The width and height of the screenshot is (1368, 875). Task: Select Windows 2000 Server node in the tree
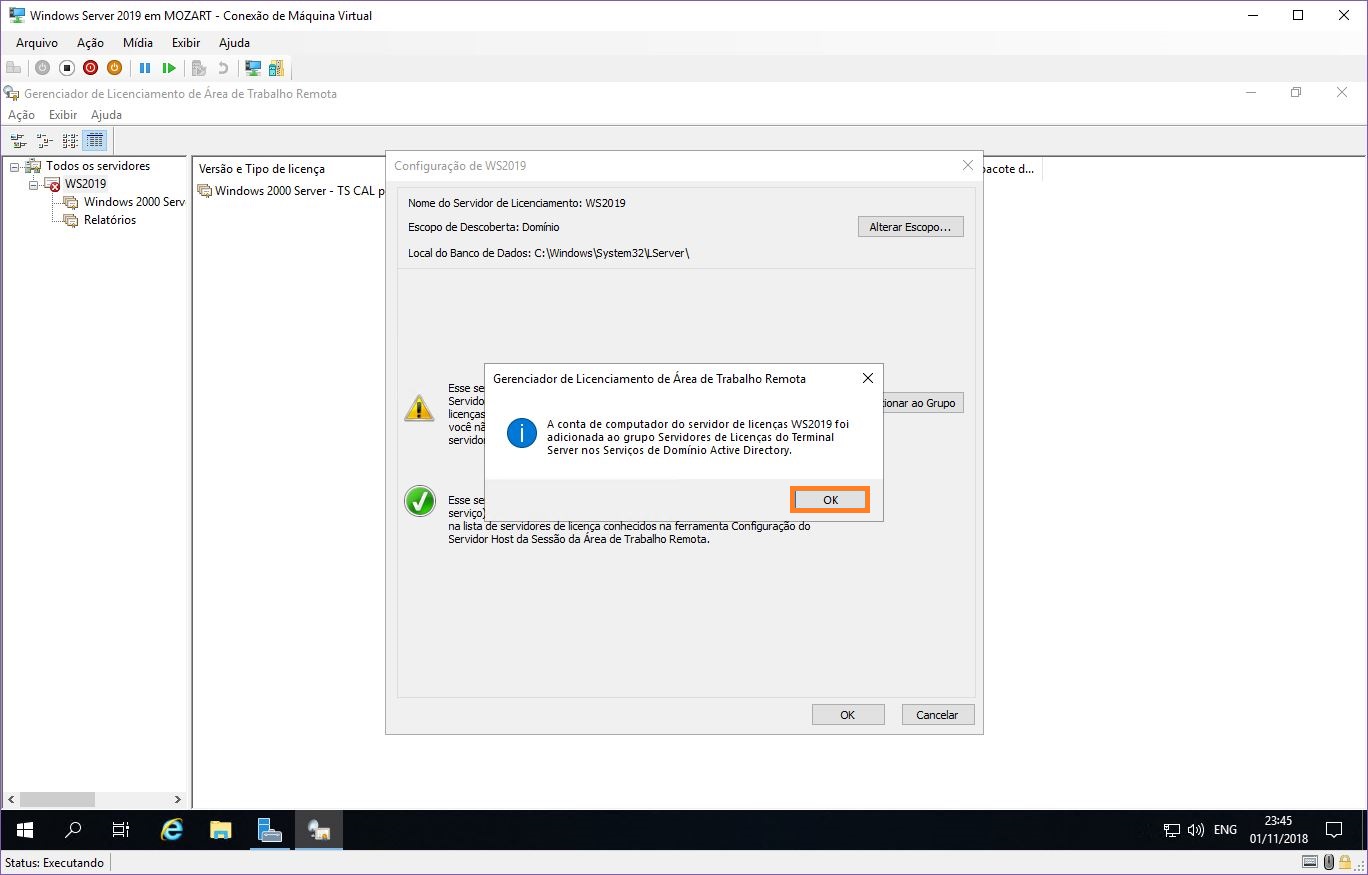[134, 202]
